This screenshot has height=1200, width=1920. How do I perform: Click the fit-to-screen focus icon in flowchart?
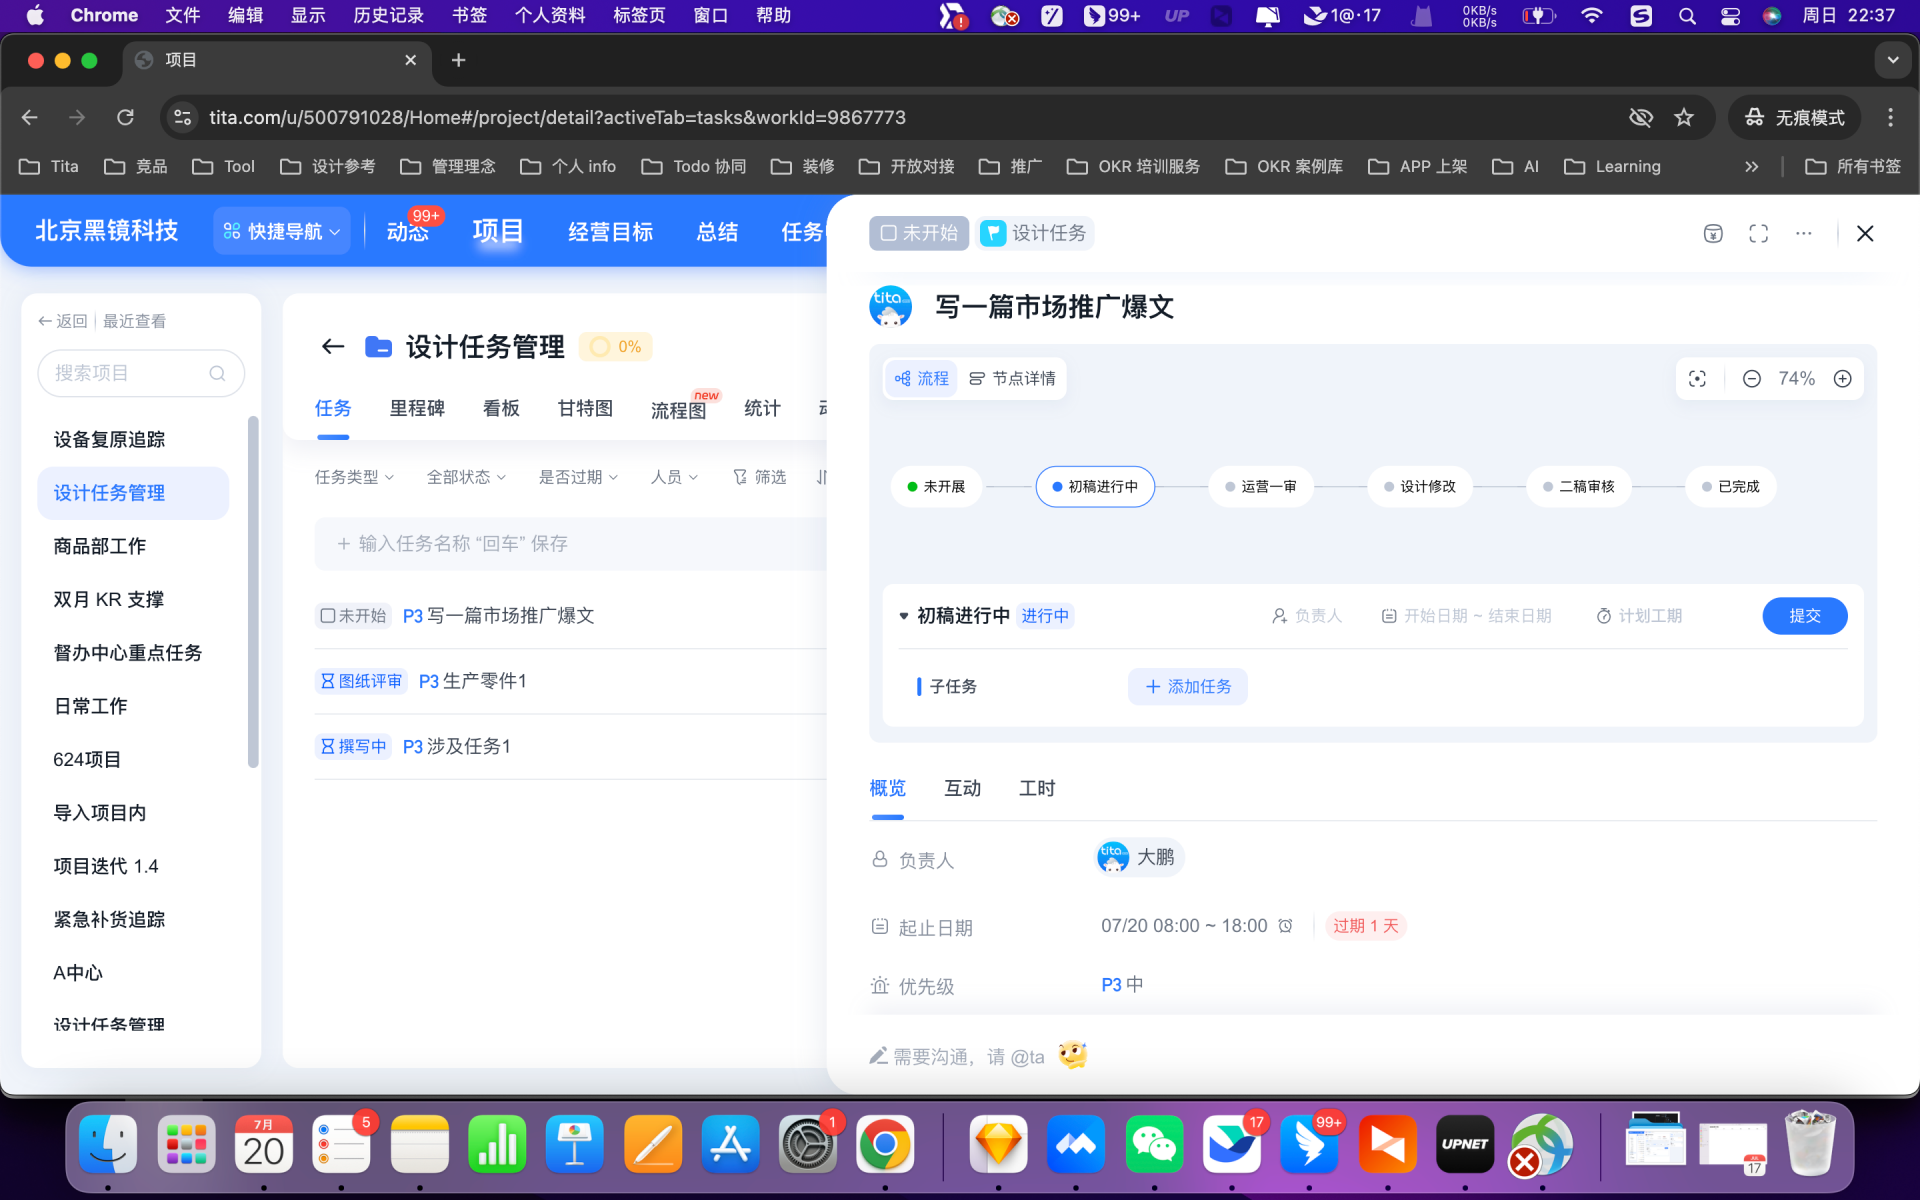coord(1697,379)
